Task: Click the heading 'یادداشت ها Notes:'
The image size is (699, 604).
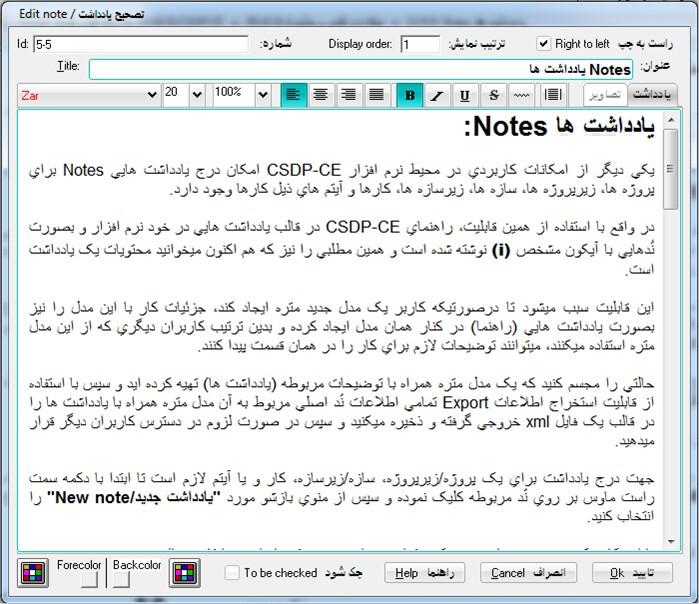Action: [x=559, y=127]
